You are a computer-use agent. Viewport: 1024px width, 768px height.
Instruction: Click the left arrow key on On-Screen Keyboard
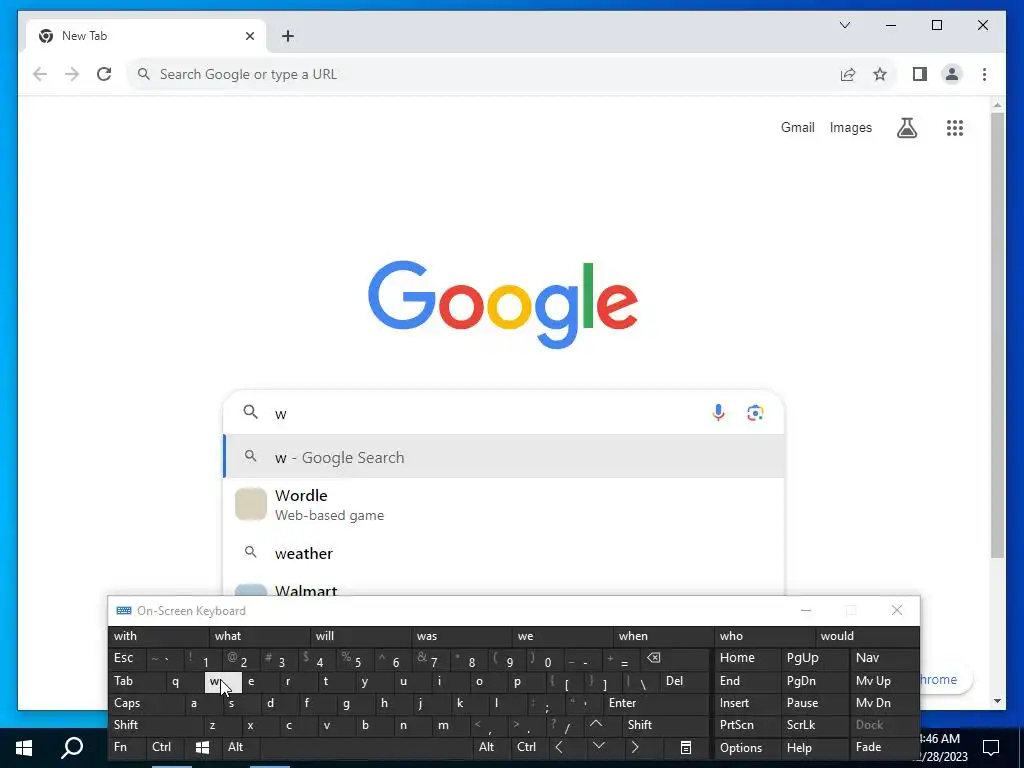pyautogui.click(x=559, y=748)
